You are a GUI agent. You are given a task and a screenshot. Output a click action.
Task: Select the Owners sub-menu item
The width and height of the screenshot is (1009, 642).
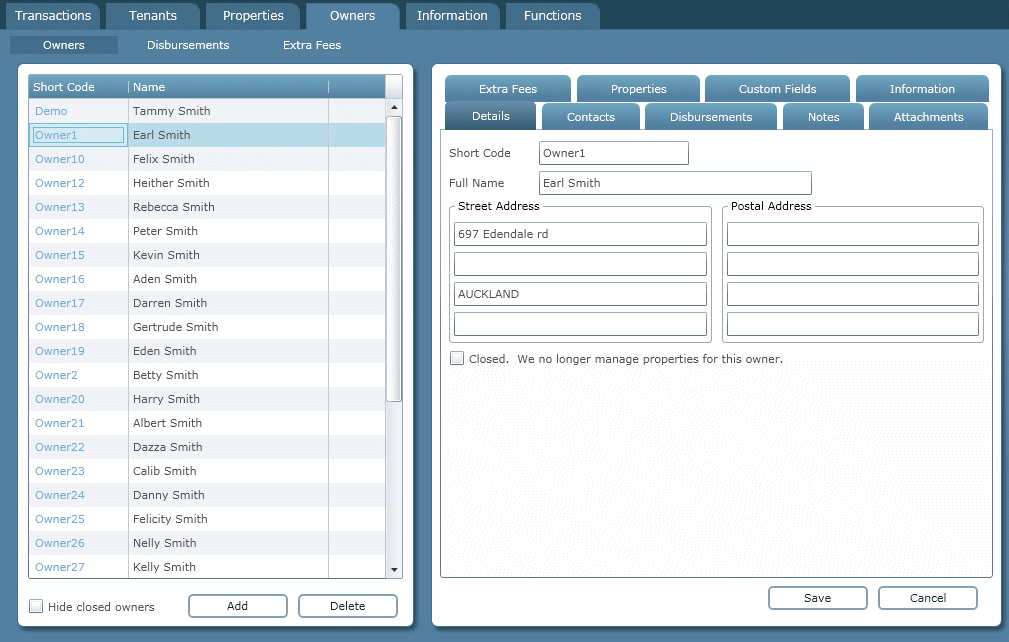coord(64,45)
